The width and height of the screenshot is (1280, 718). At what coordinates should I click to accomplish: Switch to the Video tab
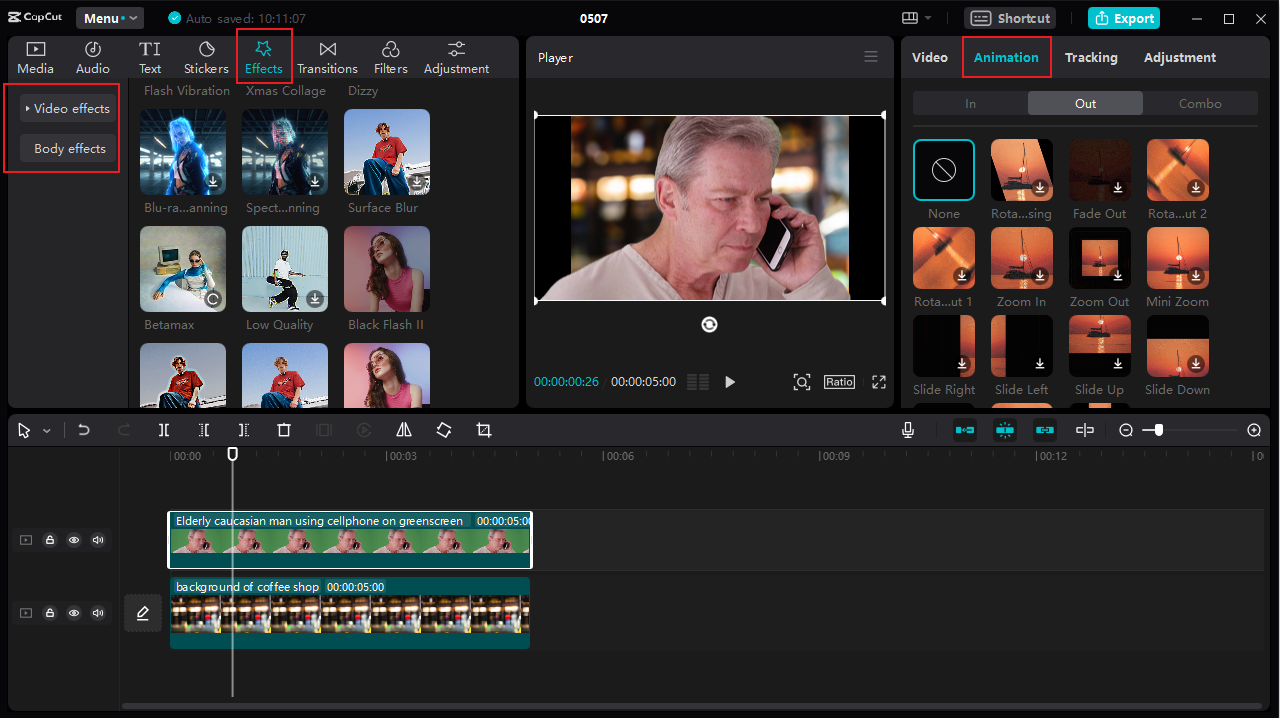pyautogui.click(x=930, y=57)
